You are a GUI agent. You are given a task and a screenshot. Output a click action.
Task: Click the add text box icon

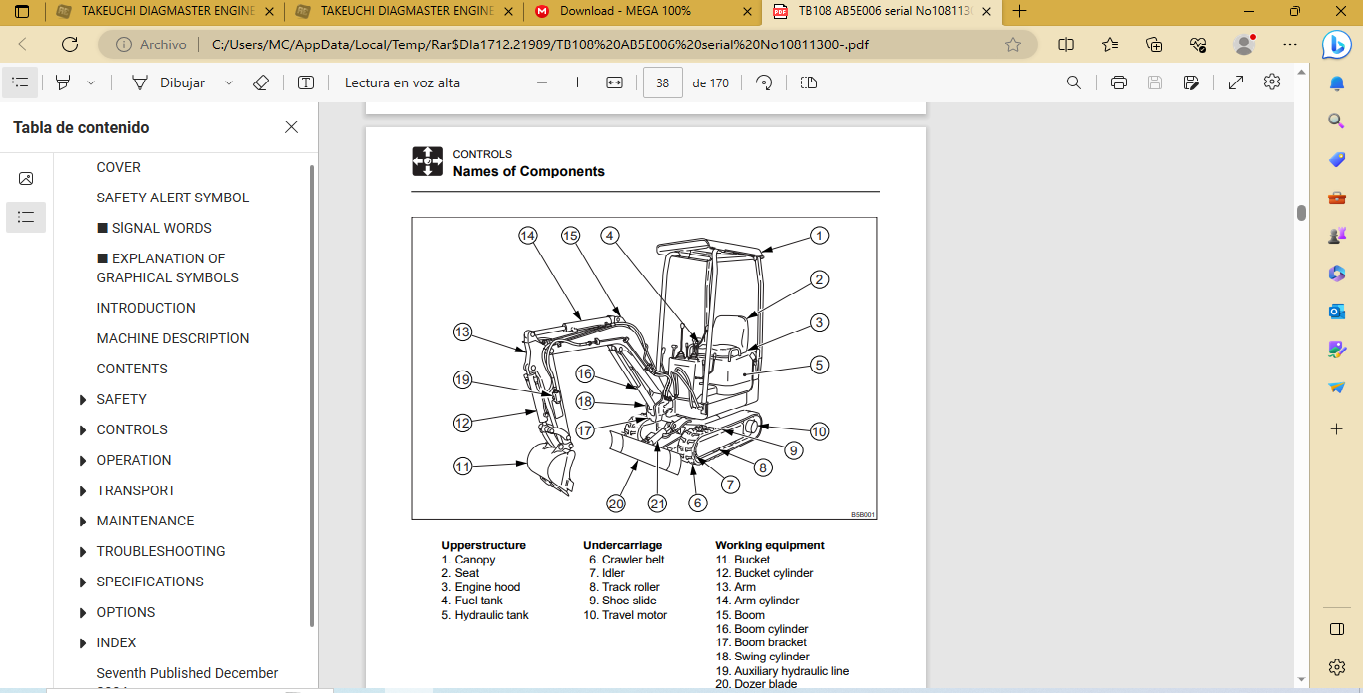click(x=306, y=83)
